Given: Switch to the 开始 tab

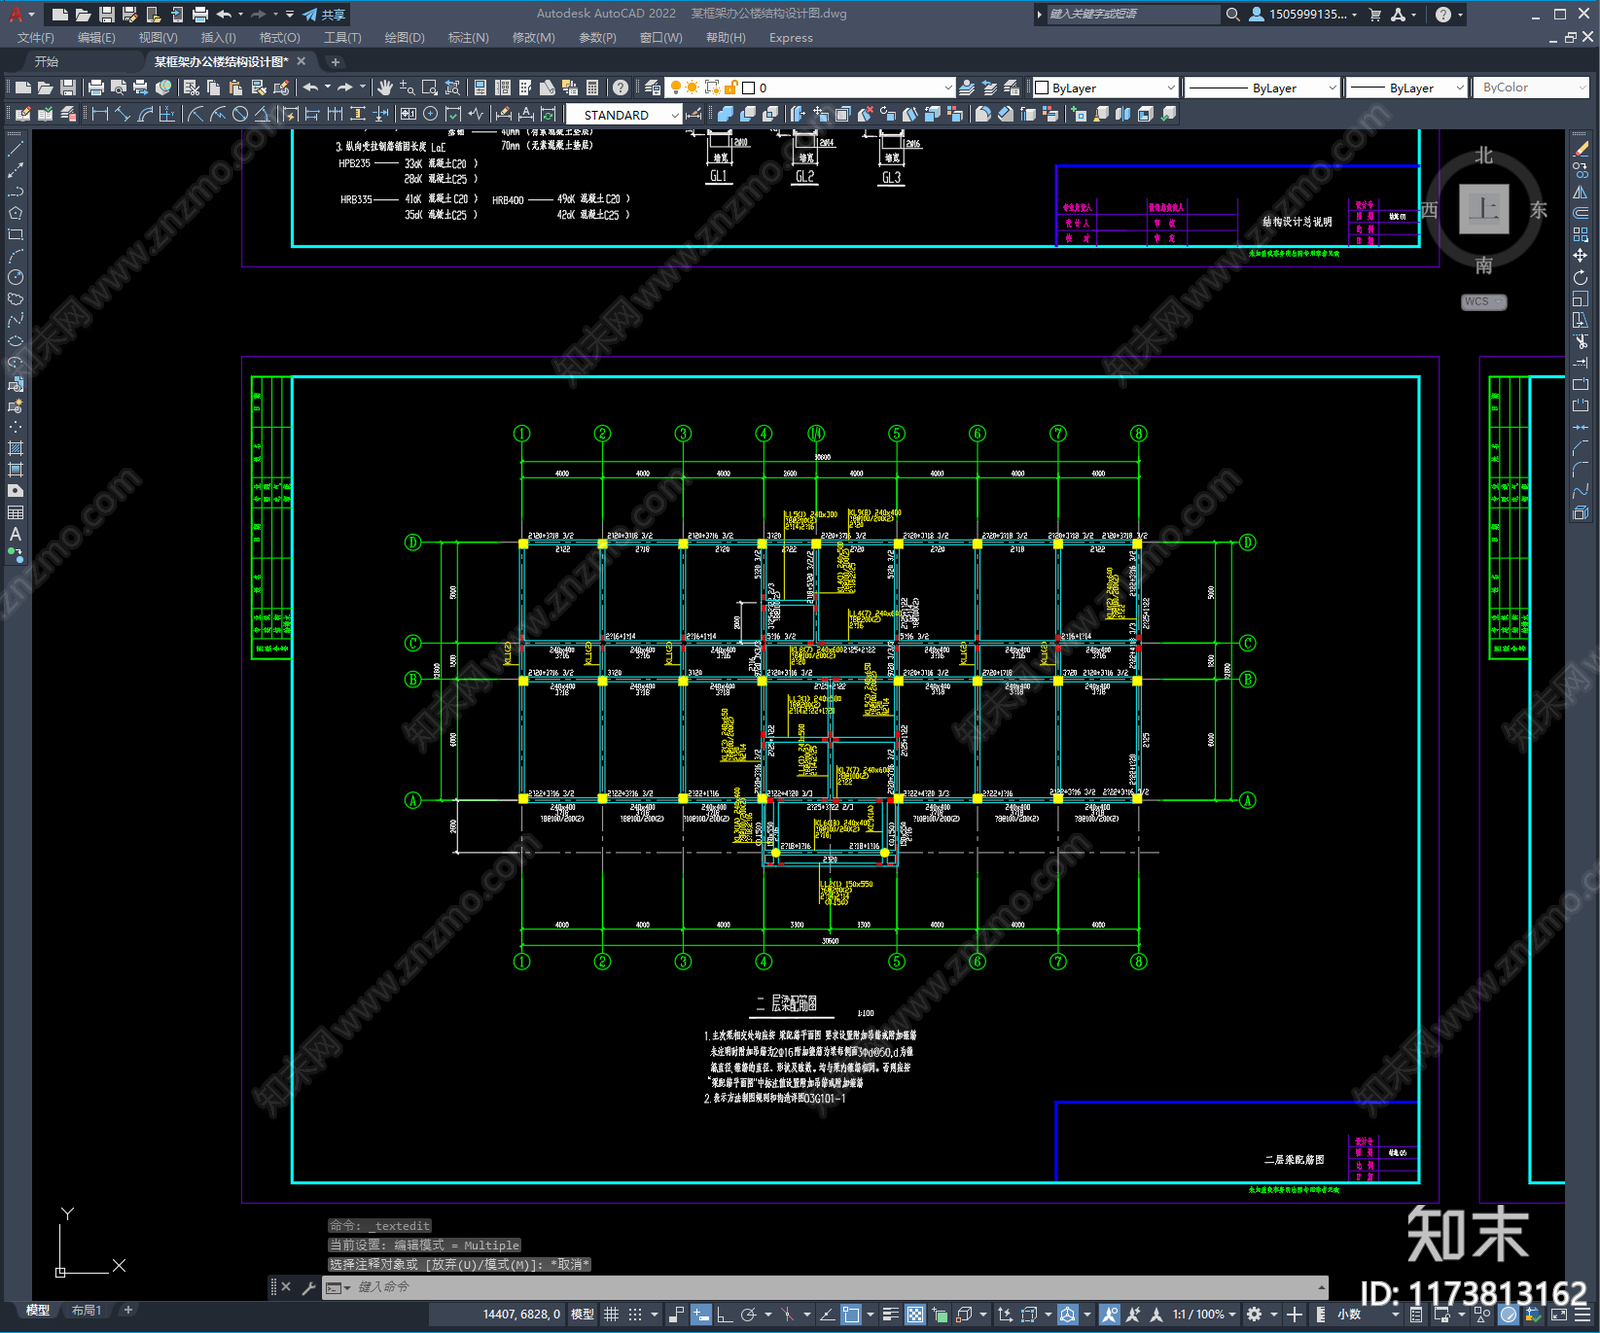Looking at the screenshot, I should 46,62.
